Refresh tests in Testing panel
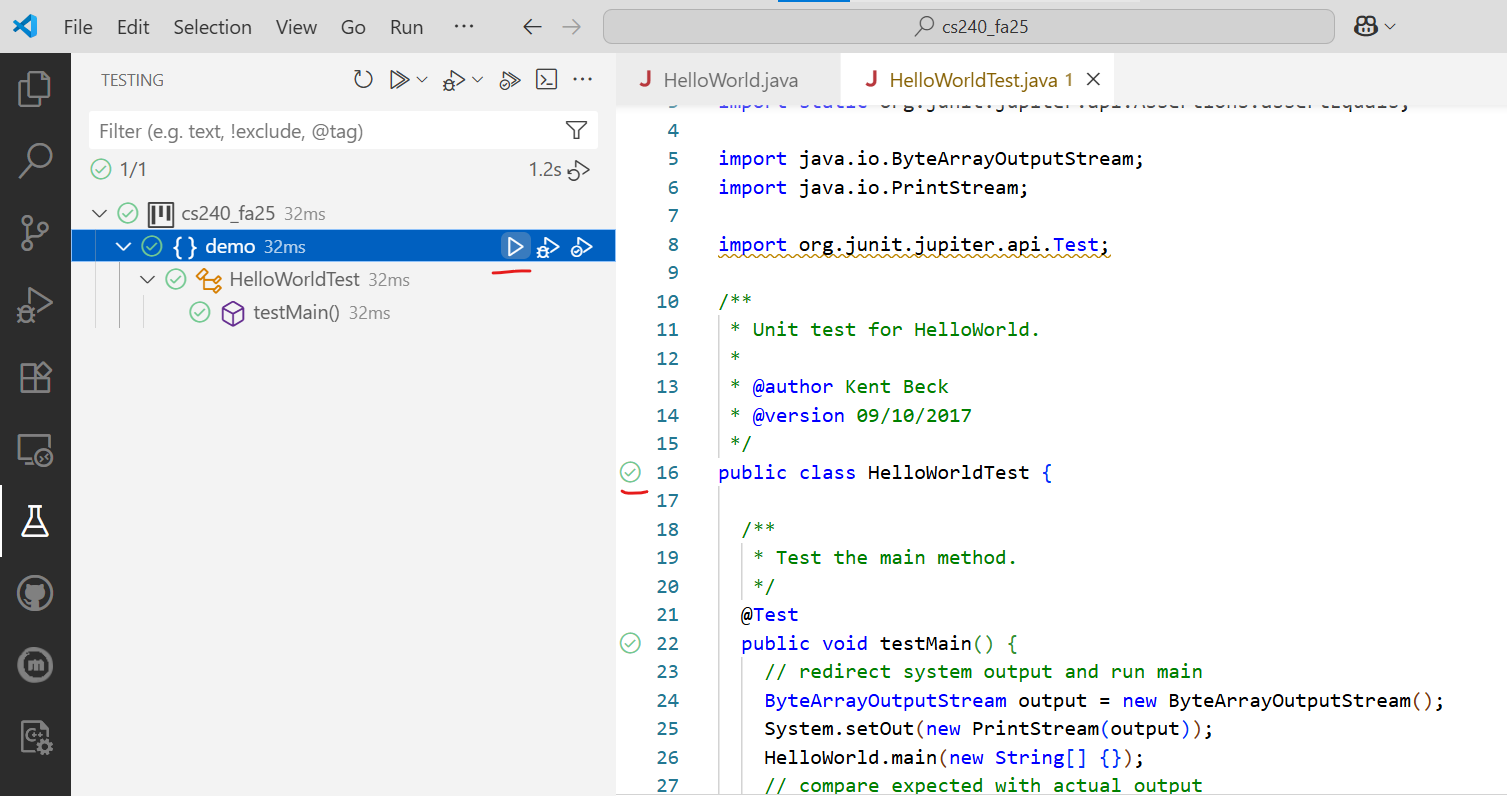The height and width of the screenshot is (796, 1507). coord(363,80)
